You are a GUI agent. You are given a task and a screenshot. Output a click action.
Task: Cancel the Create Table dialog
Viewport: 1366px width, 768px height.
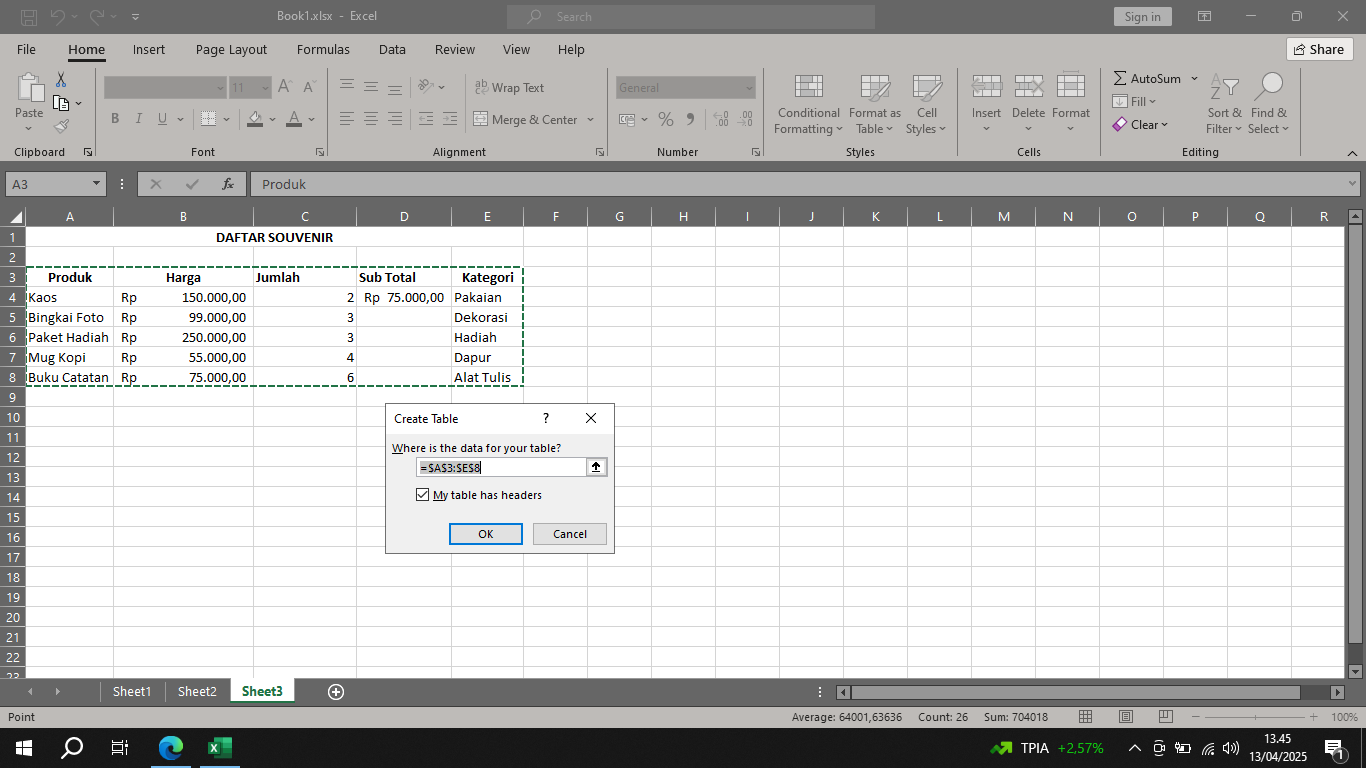tap(569, 533)
